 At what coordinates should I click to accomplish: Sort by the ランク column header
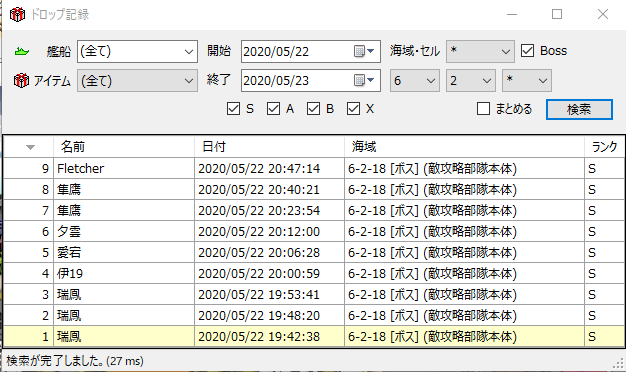coord(604,147)
